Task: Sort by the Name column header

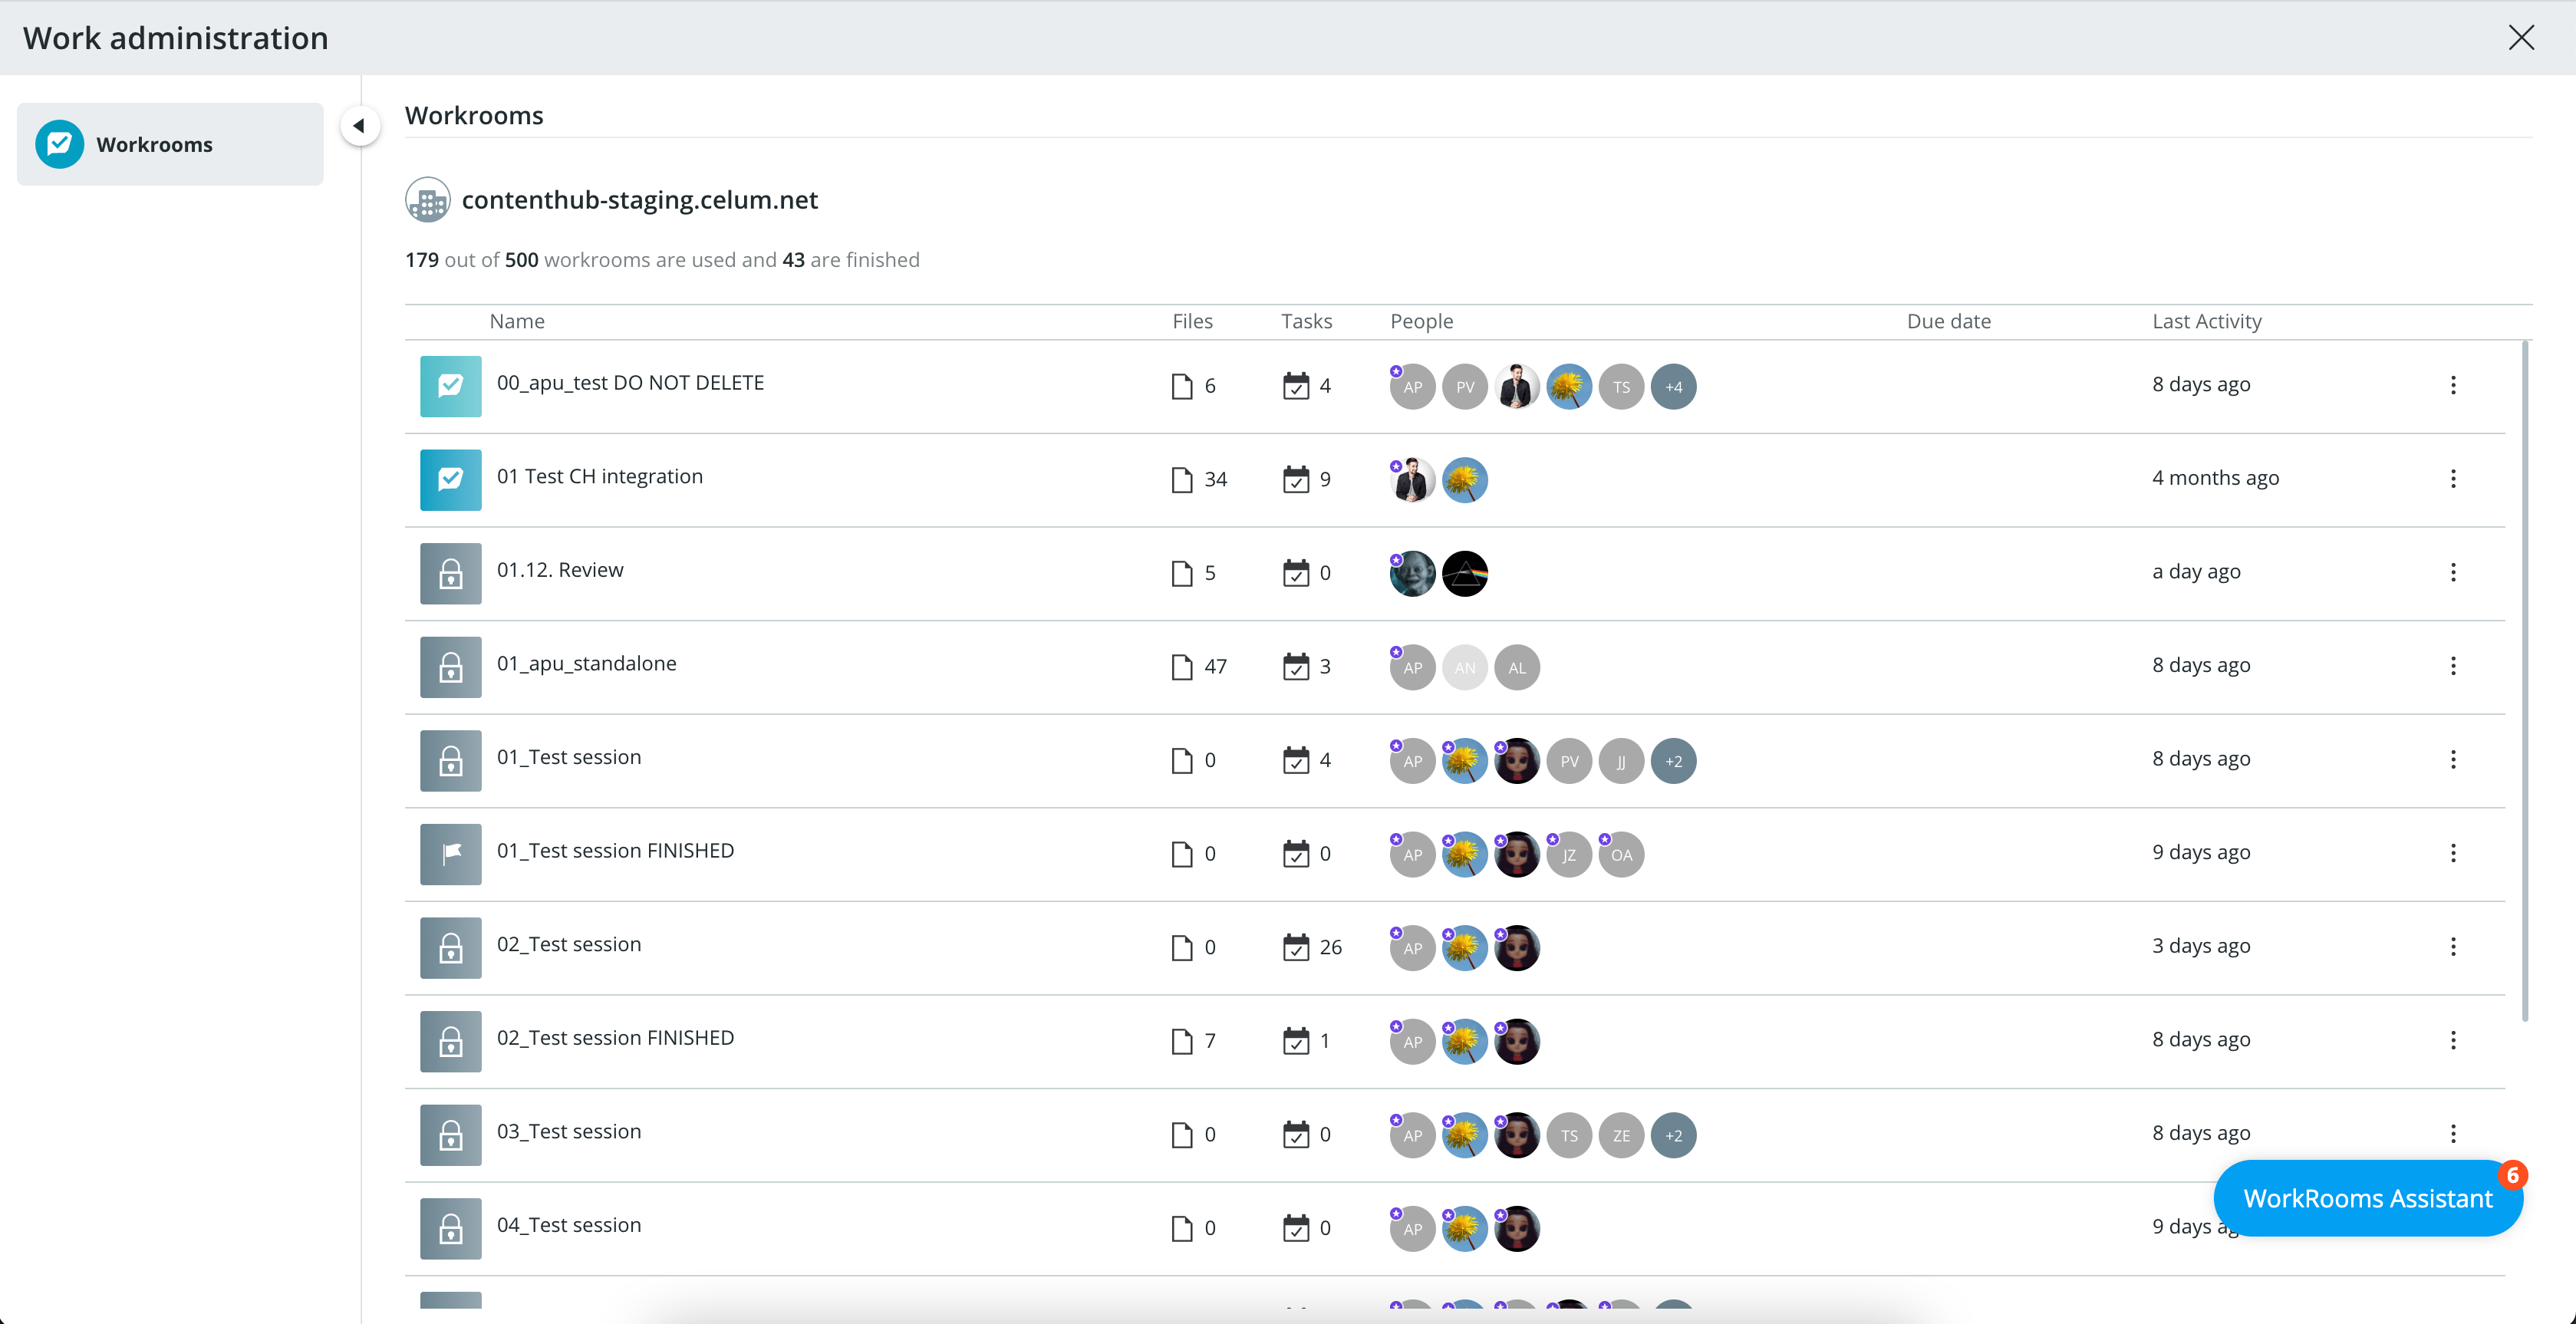Action: coord(517,321)
